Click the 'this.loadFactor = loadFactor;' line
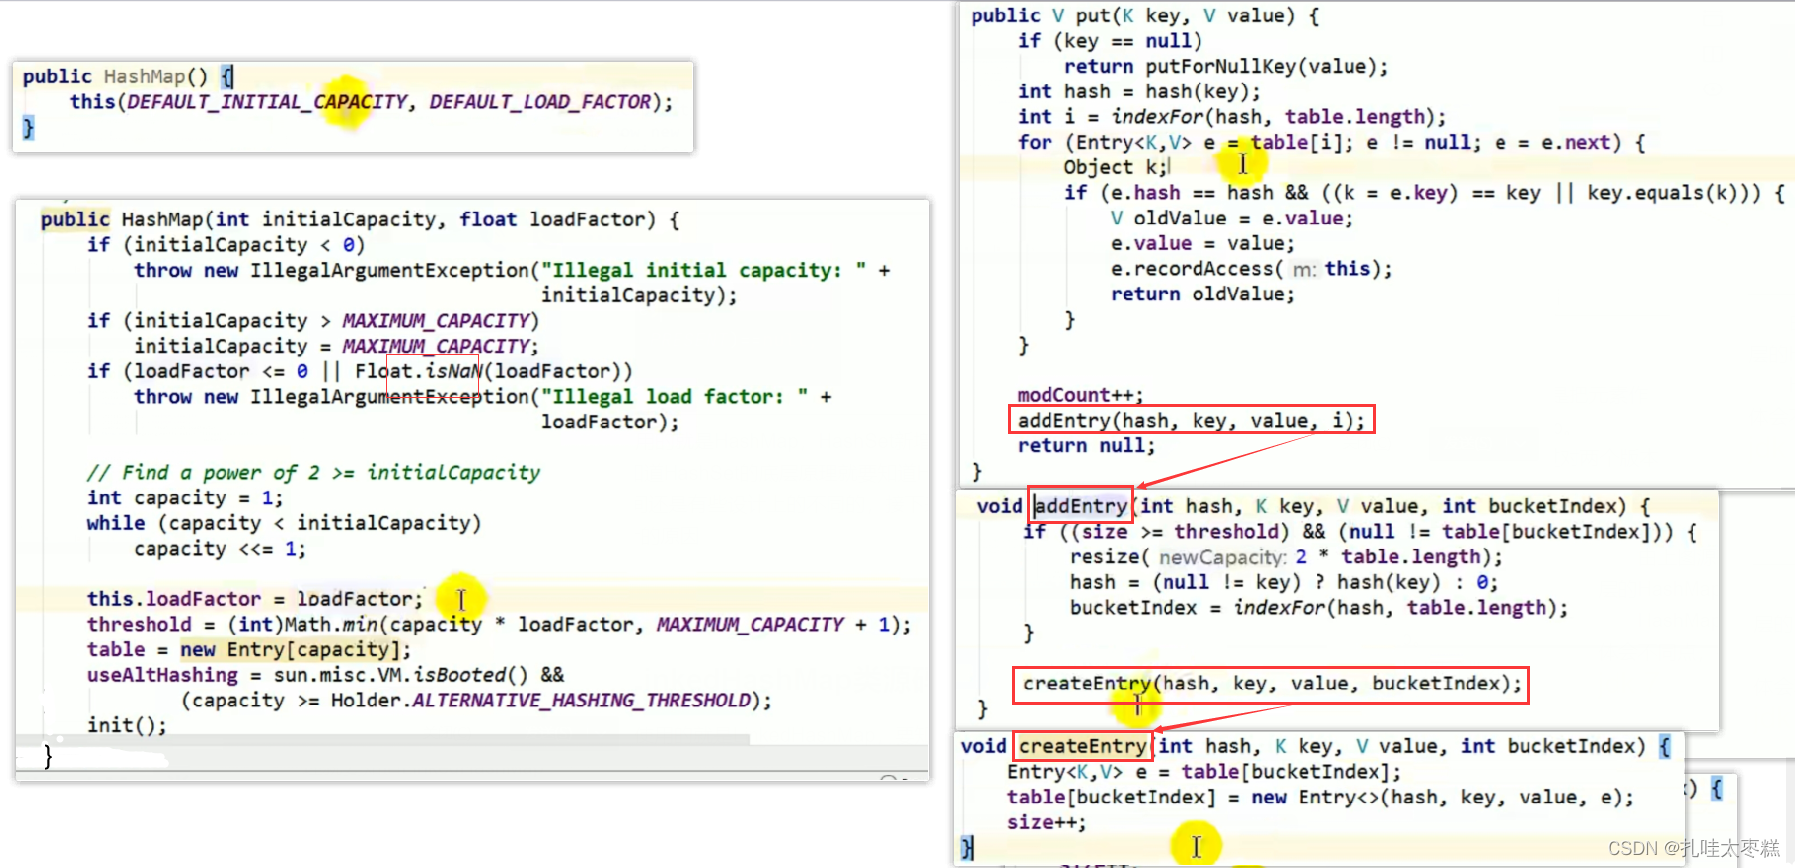The height and width of the screenshot is (868, 1795). [255, 599]
